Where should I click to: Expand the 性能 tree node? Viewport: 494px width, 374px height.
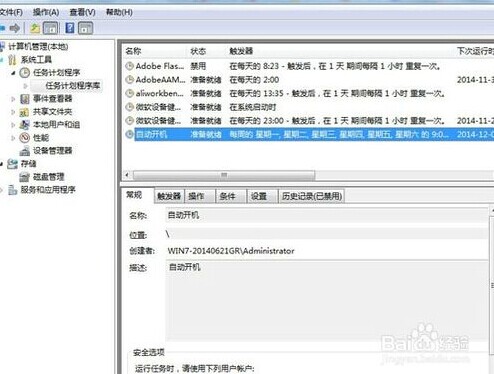(13, 138)
